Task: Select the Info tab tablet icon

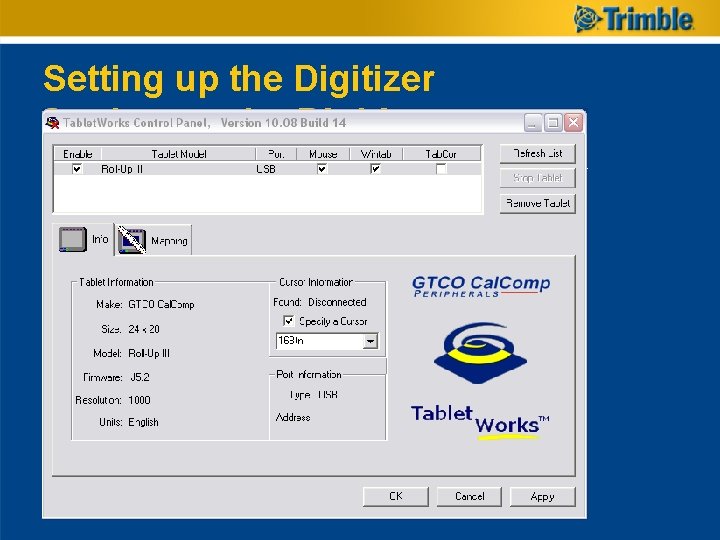Action: [73, 239]
